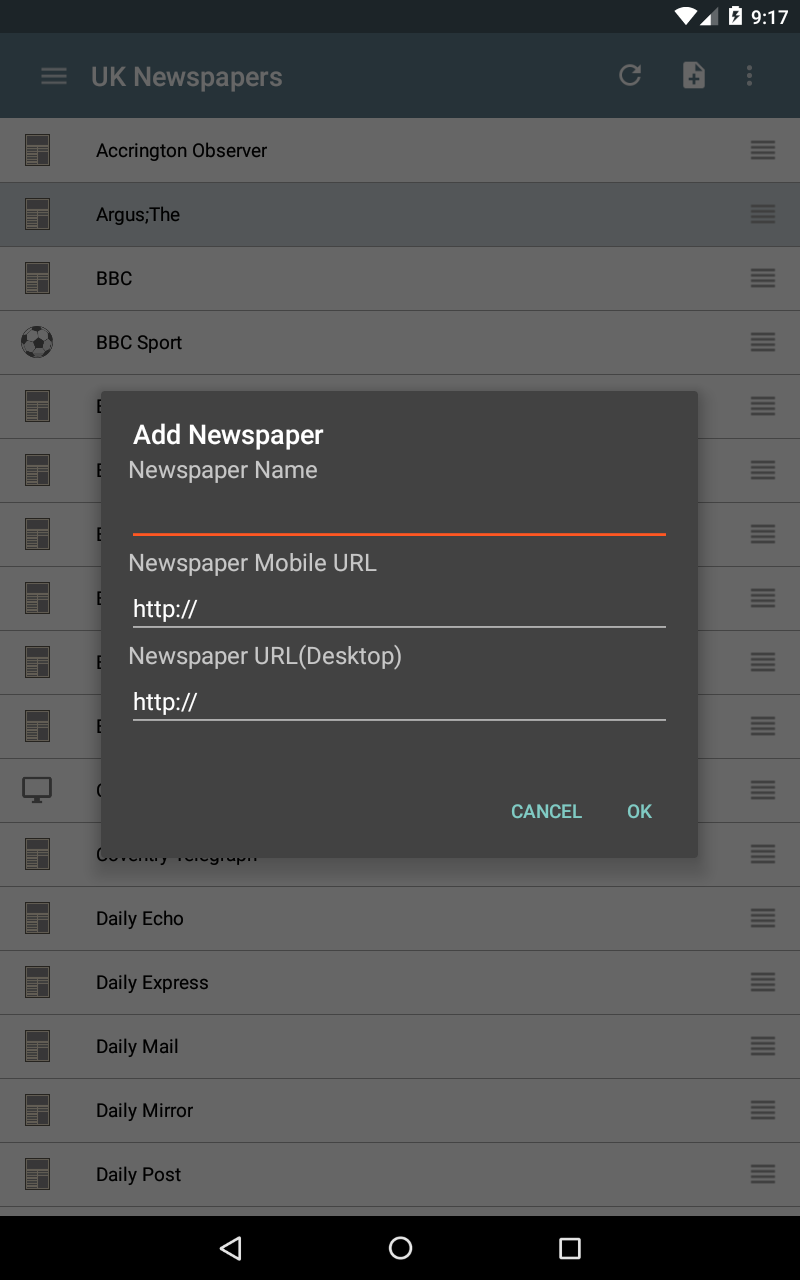The height and width of the screenshot is (1280, 800).
Task: Tap the refresh icon in toolbar
Action: [630, 76]
